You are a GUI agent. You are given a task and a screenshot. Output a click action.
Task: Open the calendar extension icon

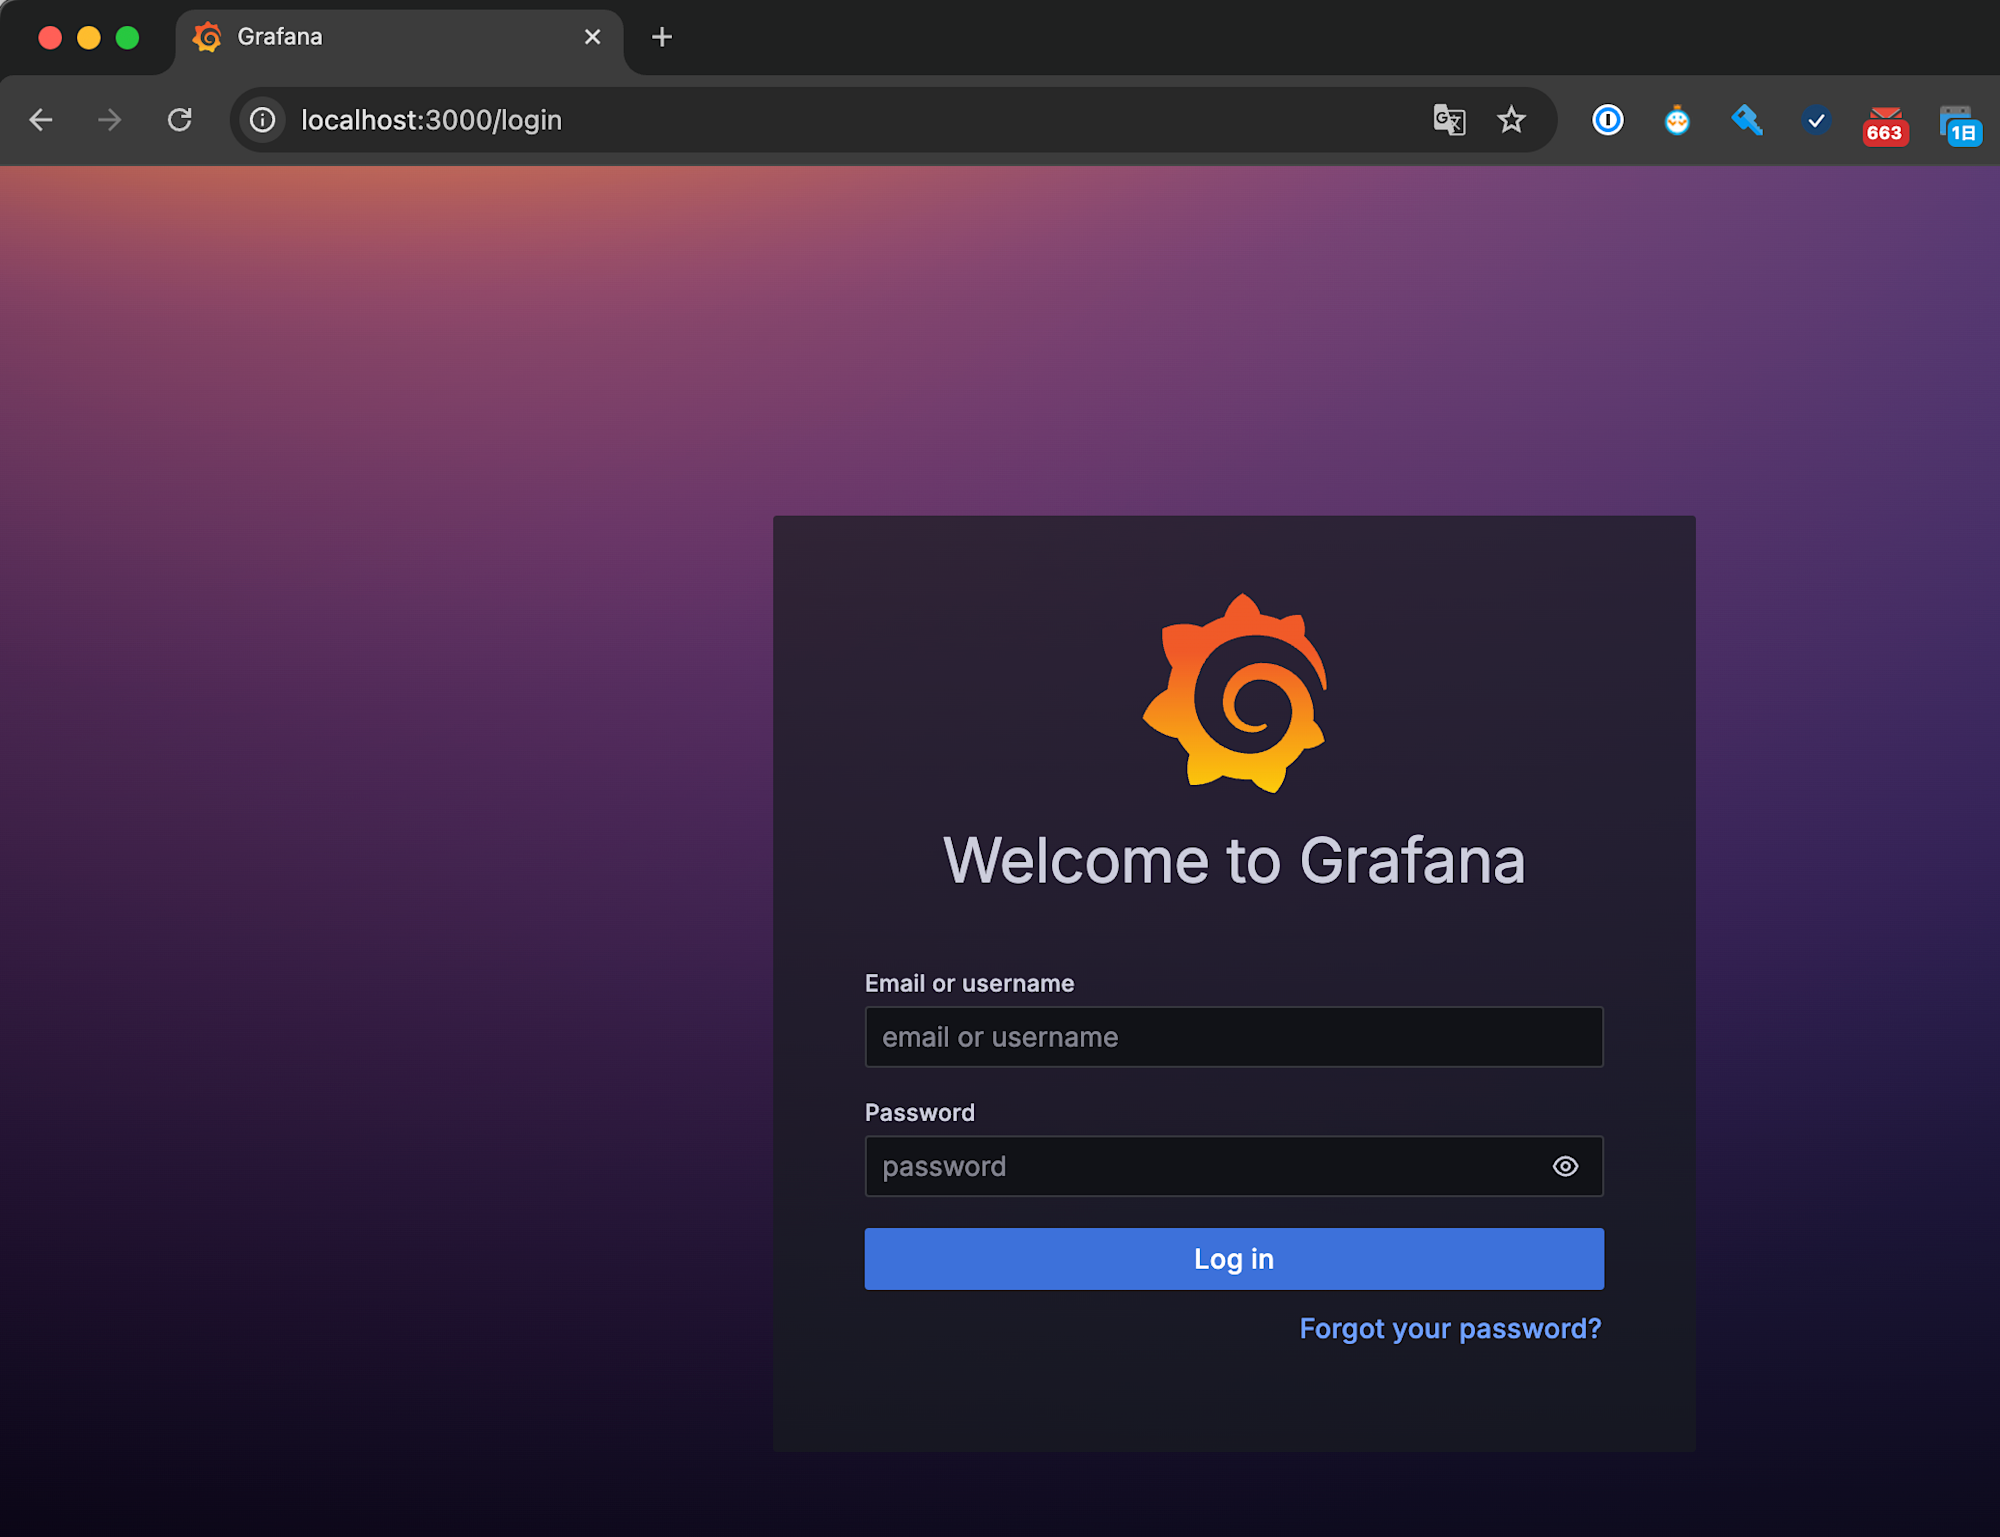click(x=1959, y=125)
